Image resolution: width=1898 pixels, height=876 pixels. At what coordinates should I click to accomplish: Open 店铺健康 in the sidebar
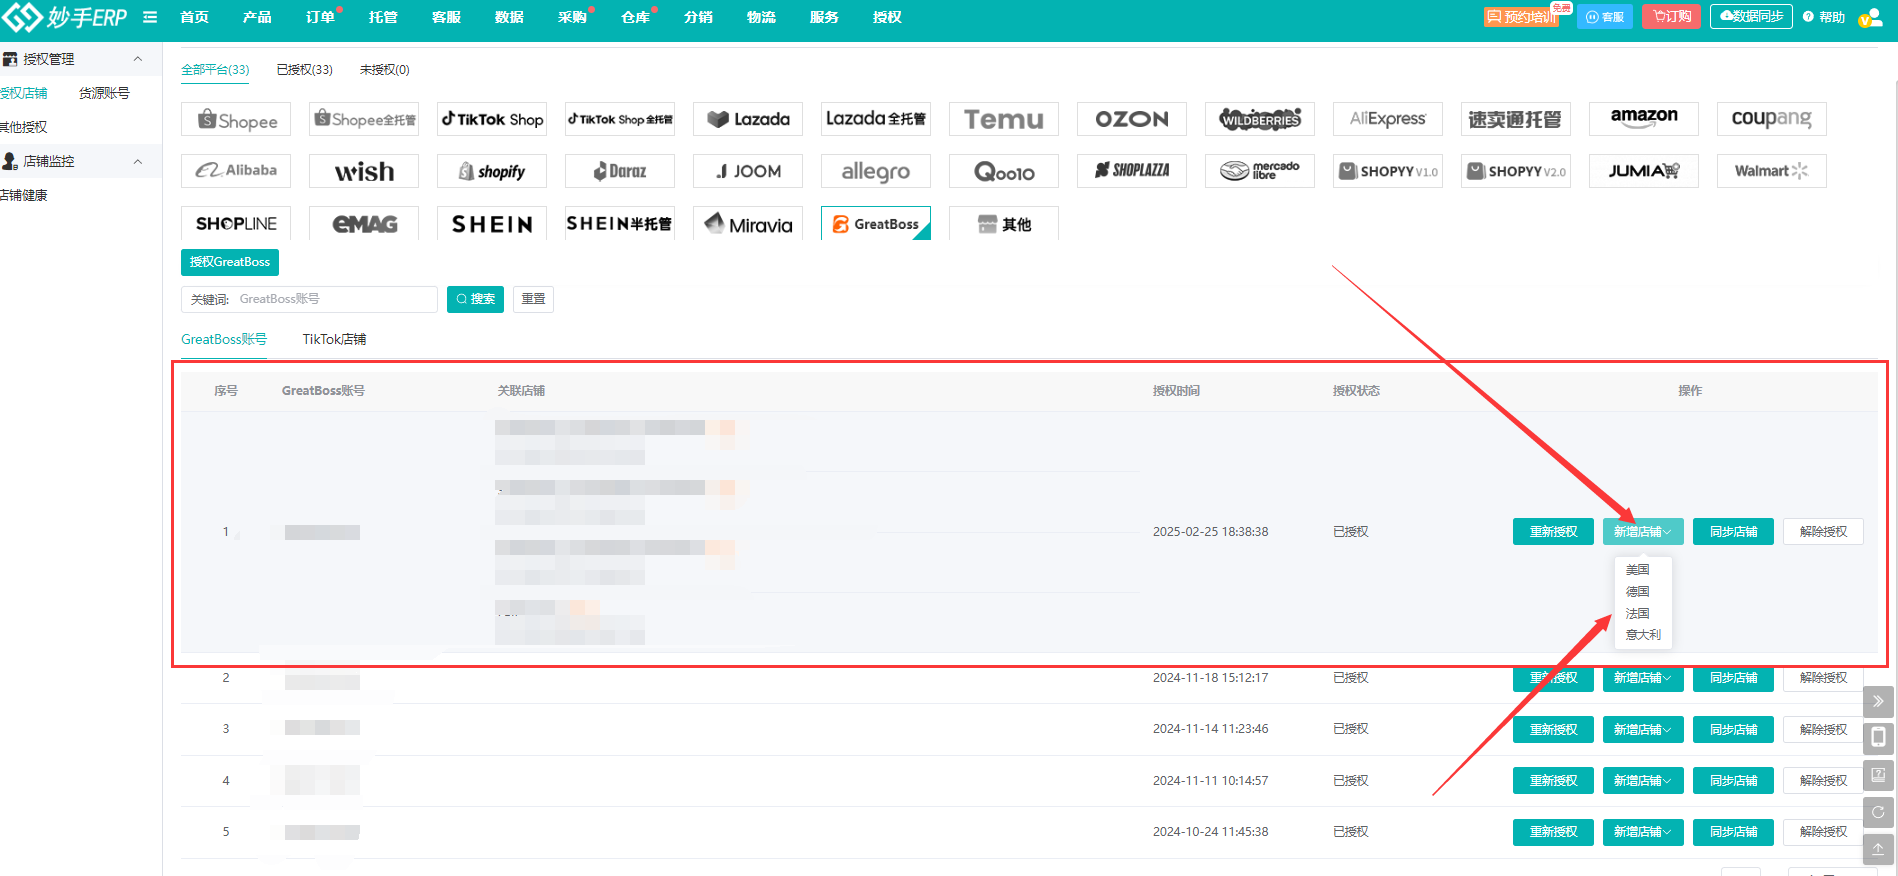pos(24,195)
